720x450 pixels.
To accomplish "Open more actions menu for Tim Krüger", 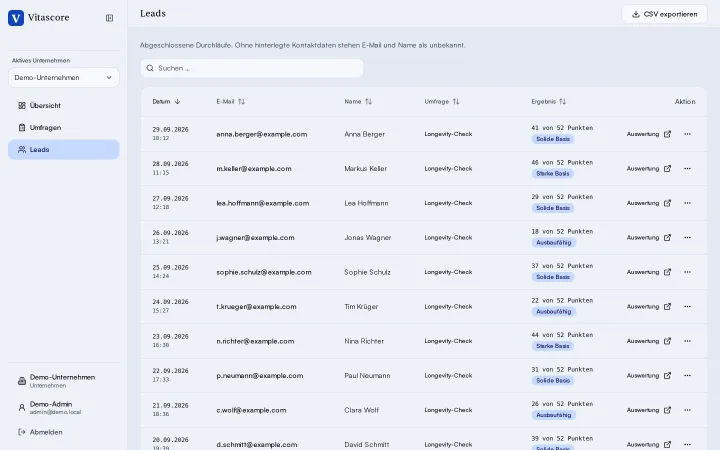I will tap(687, 307).
